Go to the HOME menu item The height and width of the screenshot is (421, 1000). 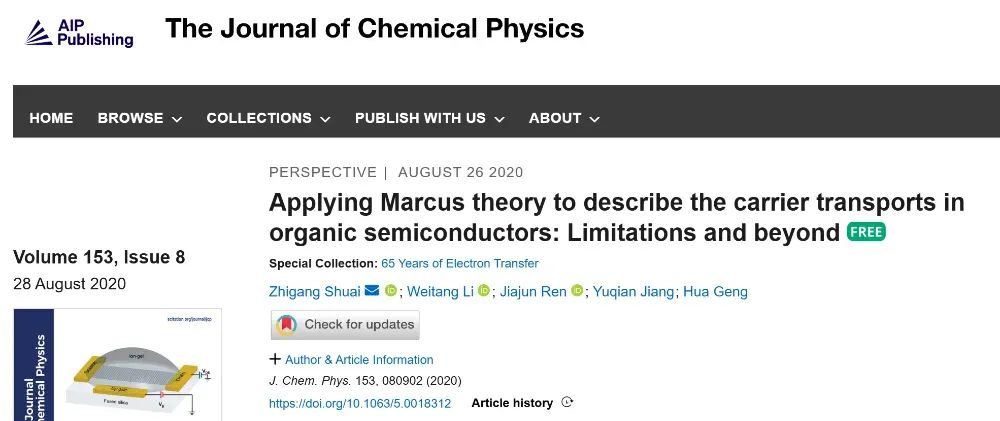(51, 118)
